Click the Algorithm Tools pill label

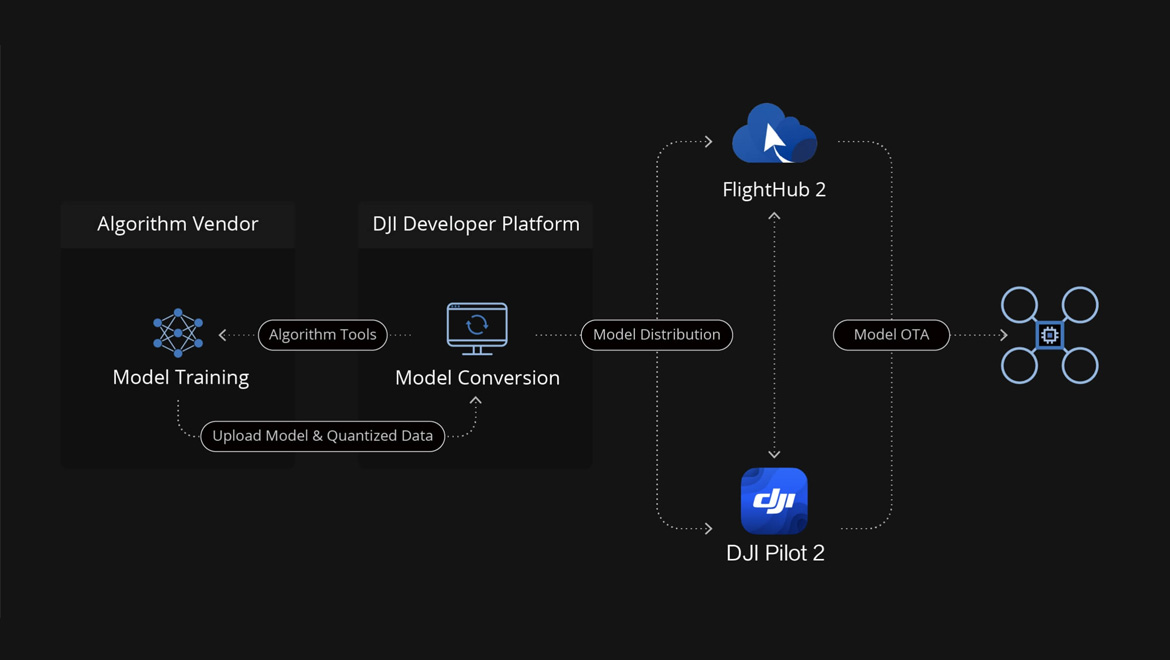[322, 335]
